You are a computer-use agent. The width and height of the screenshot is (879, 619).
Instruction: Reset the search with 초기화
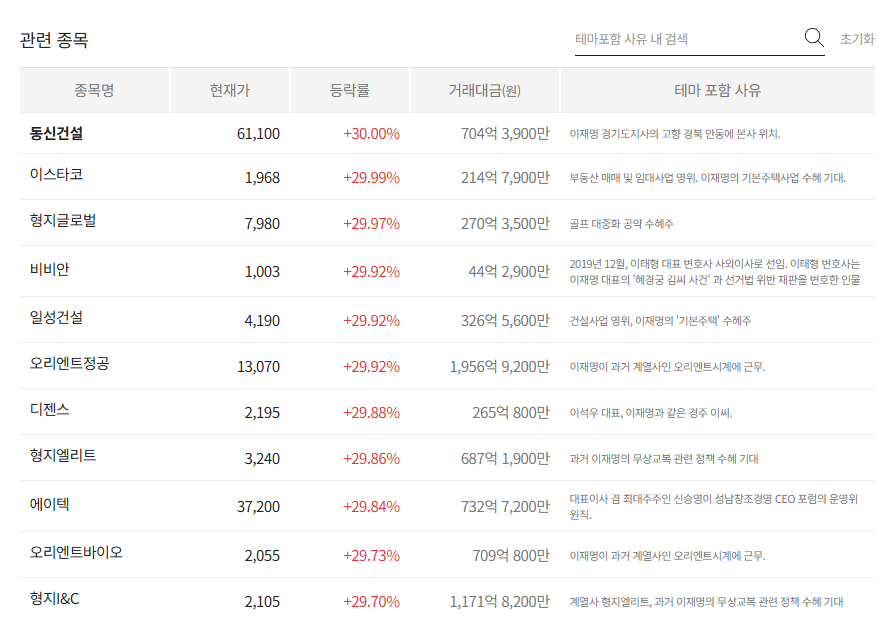point(858,39)
